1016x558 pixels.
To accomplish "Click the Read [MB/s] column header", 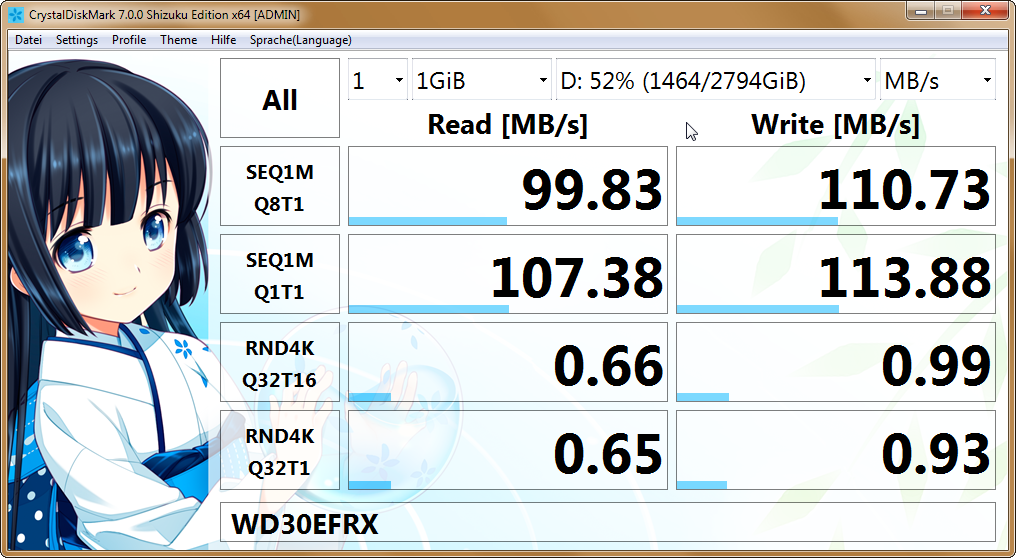I will (507, 124).
